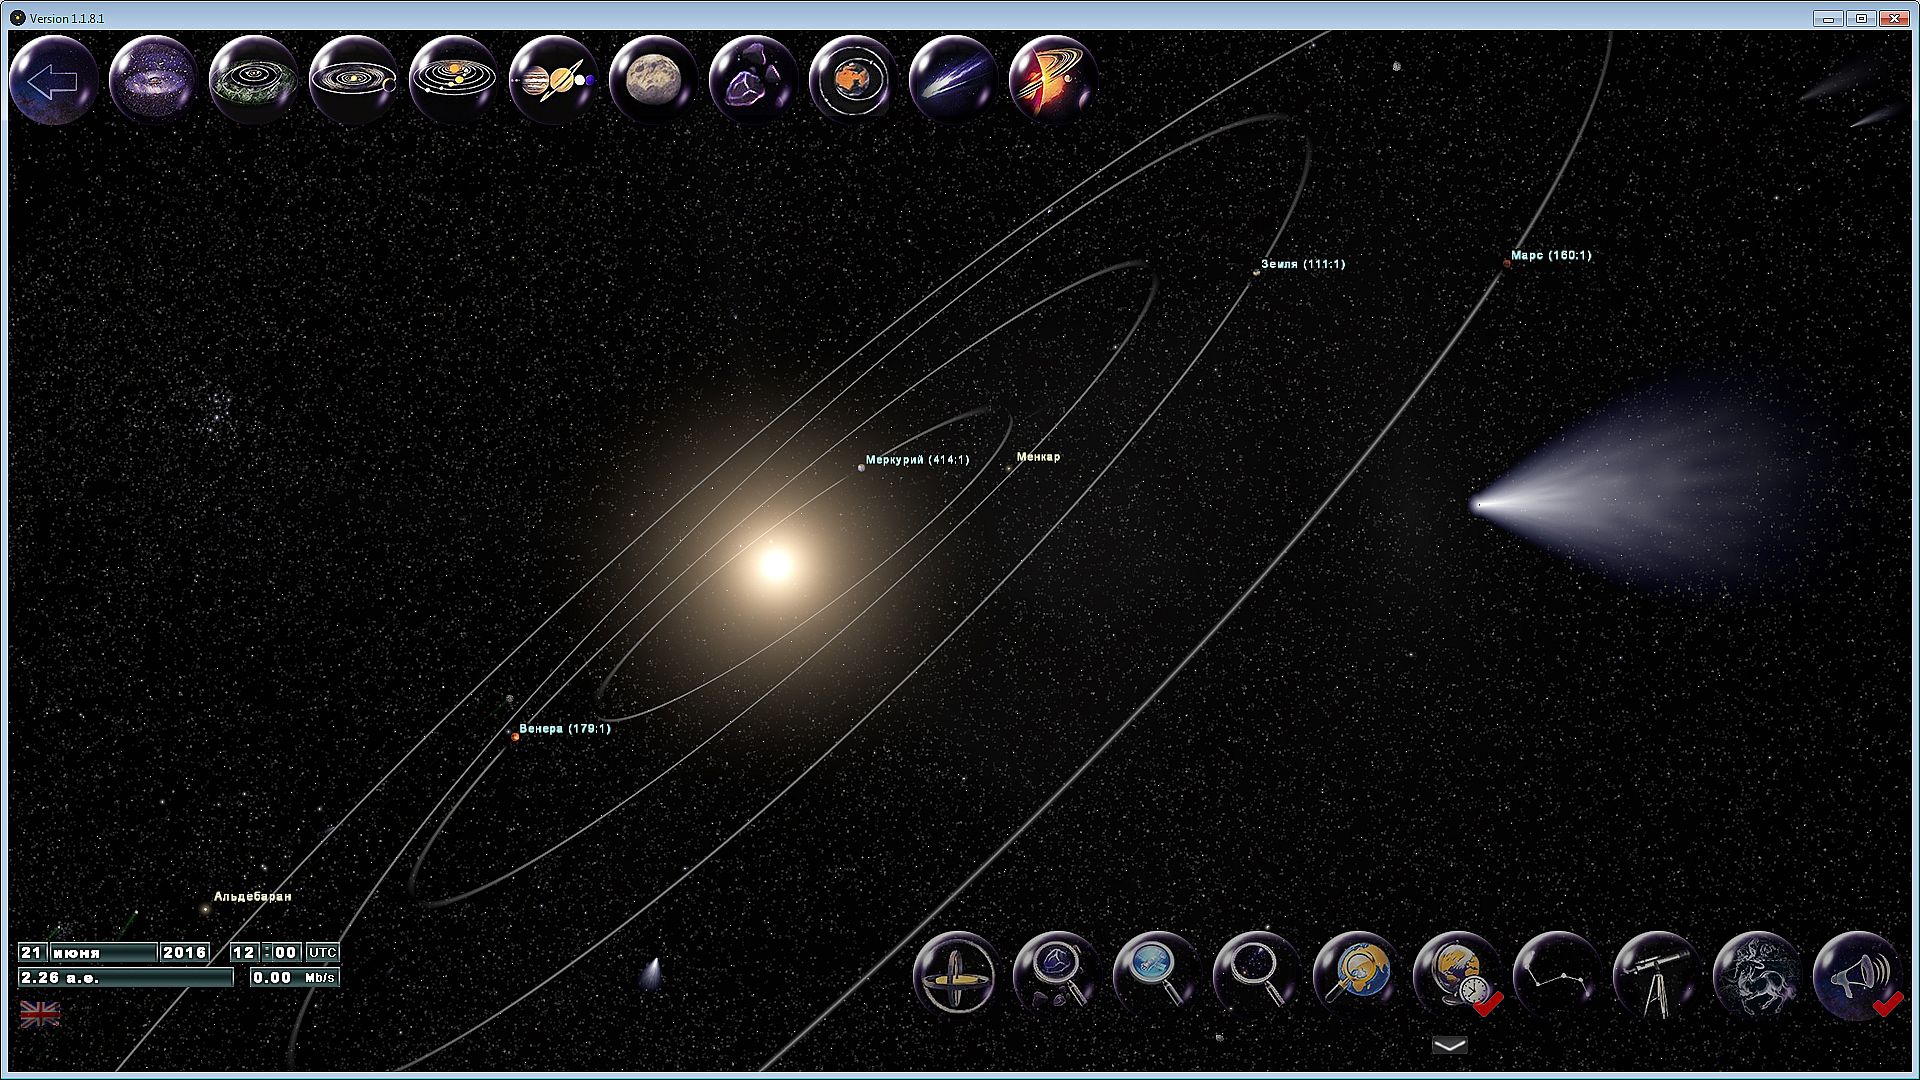Viewport: 1920px width, 1080px height.
Task: Select the comet bubble in top toolbar
Action: tap(953, 81)
